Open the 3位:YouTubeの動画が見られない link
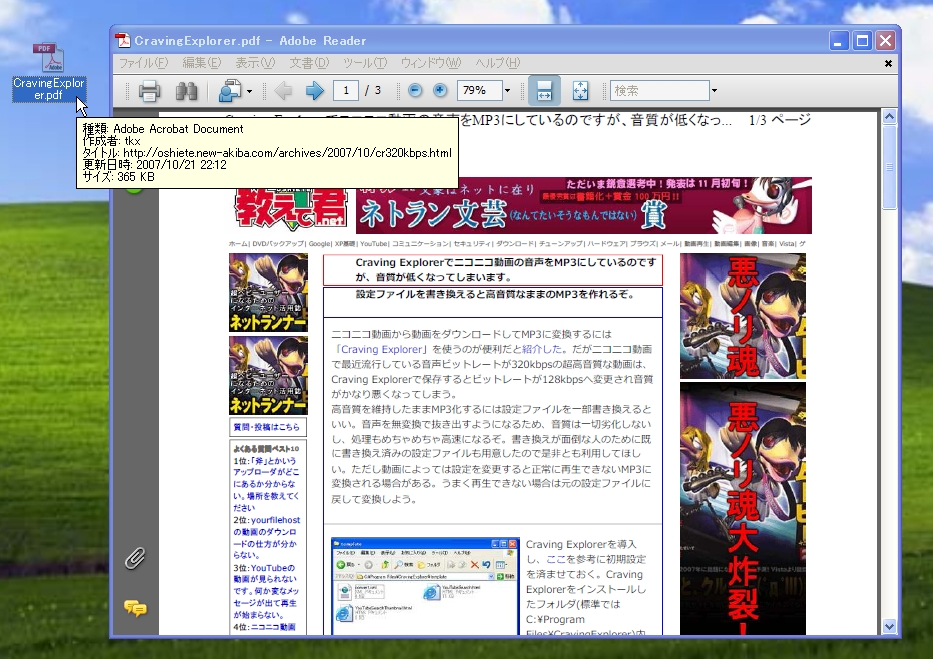 pyautogui.click(x=267, y=591)
